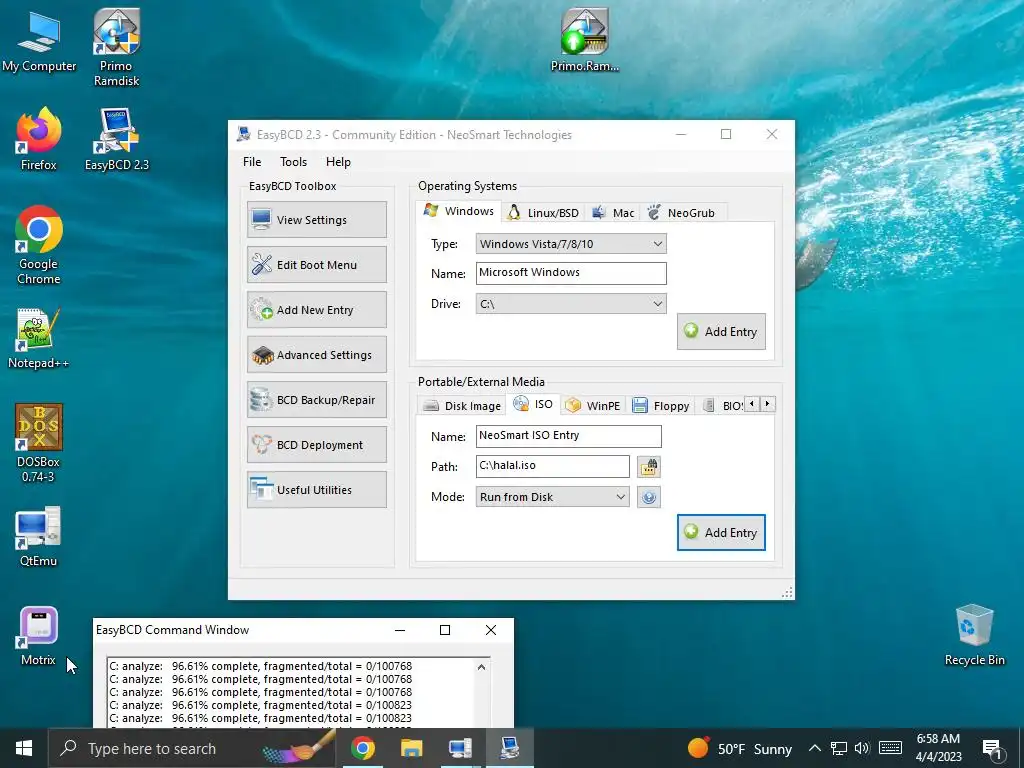Open My Computer desktop icon
The image size is (1024, 768).
[x=39, y=42]
